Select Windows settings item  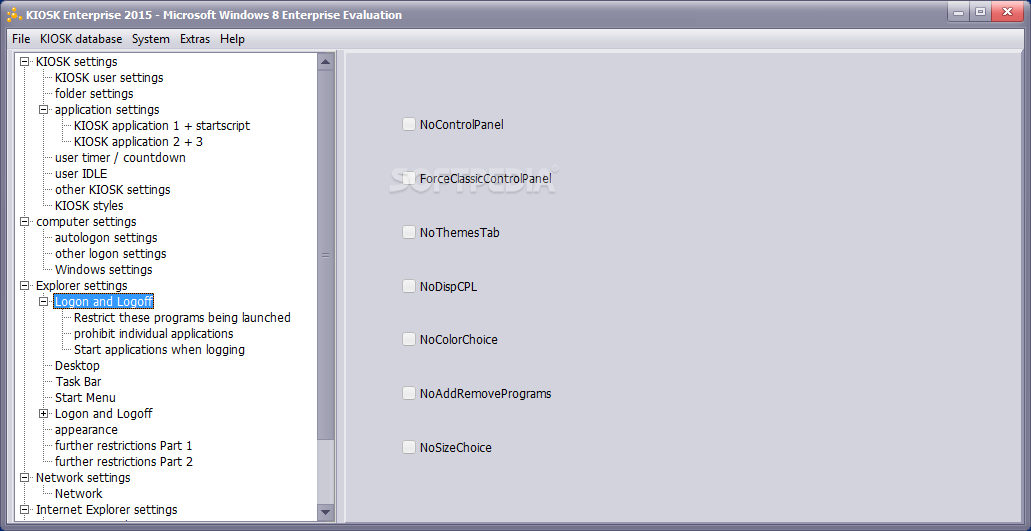(x=103, y=269)
